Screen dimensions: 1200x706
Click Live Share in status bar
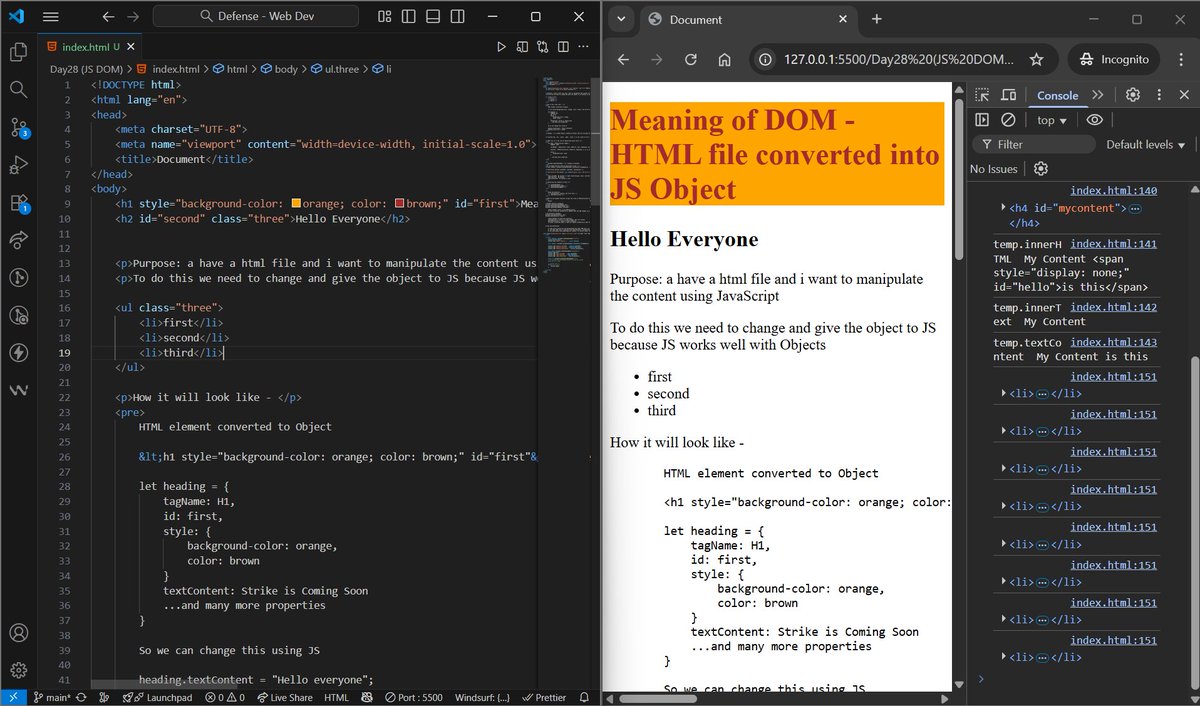(x=285, y=697)
